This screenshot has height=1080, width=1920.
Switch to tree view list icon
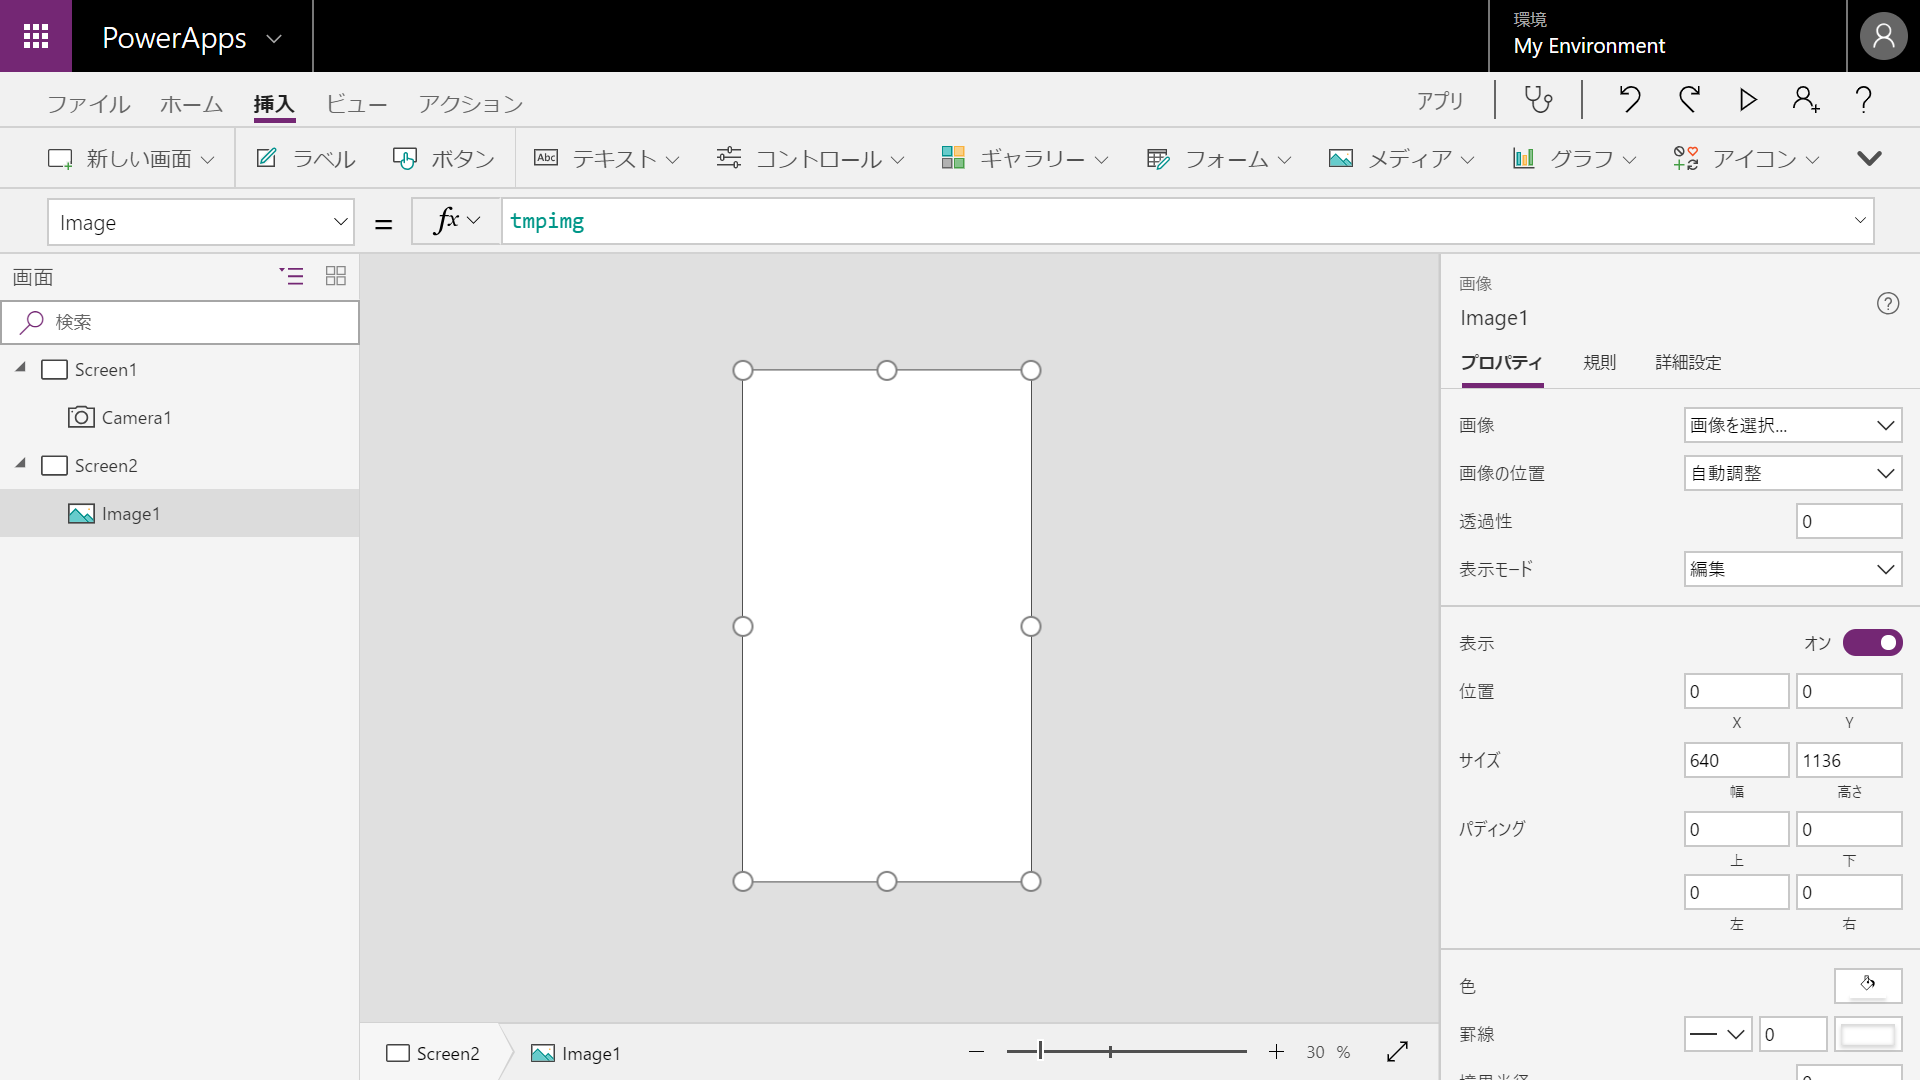point(291,276)
